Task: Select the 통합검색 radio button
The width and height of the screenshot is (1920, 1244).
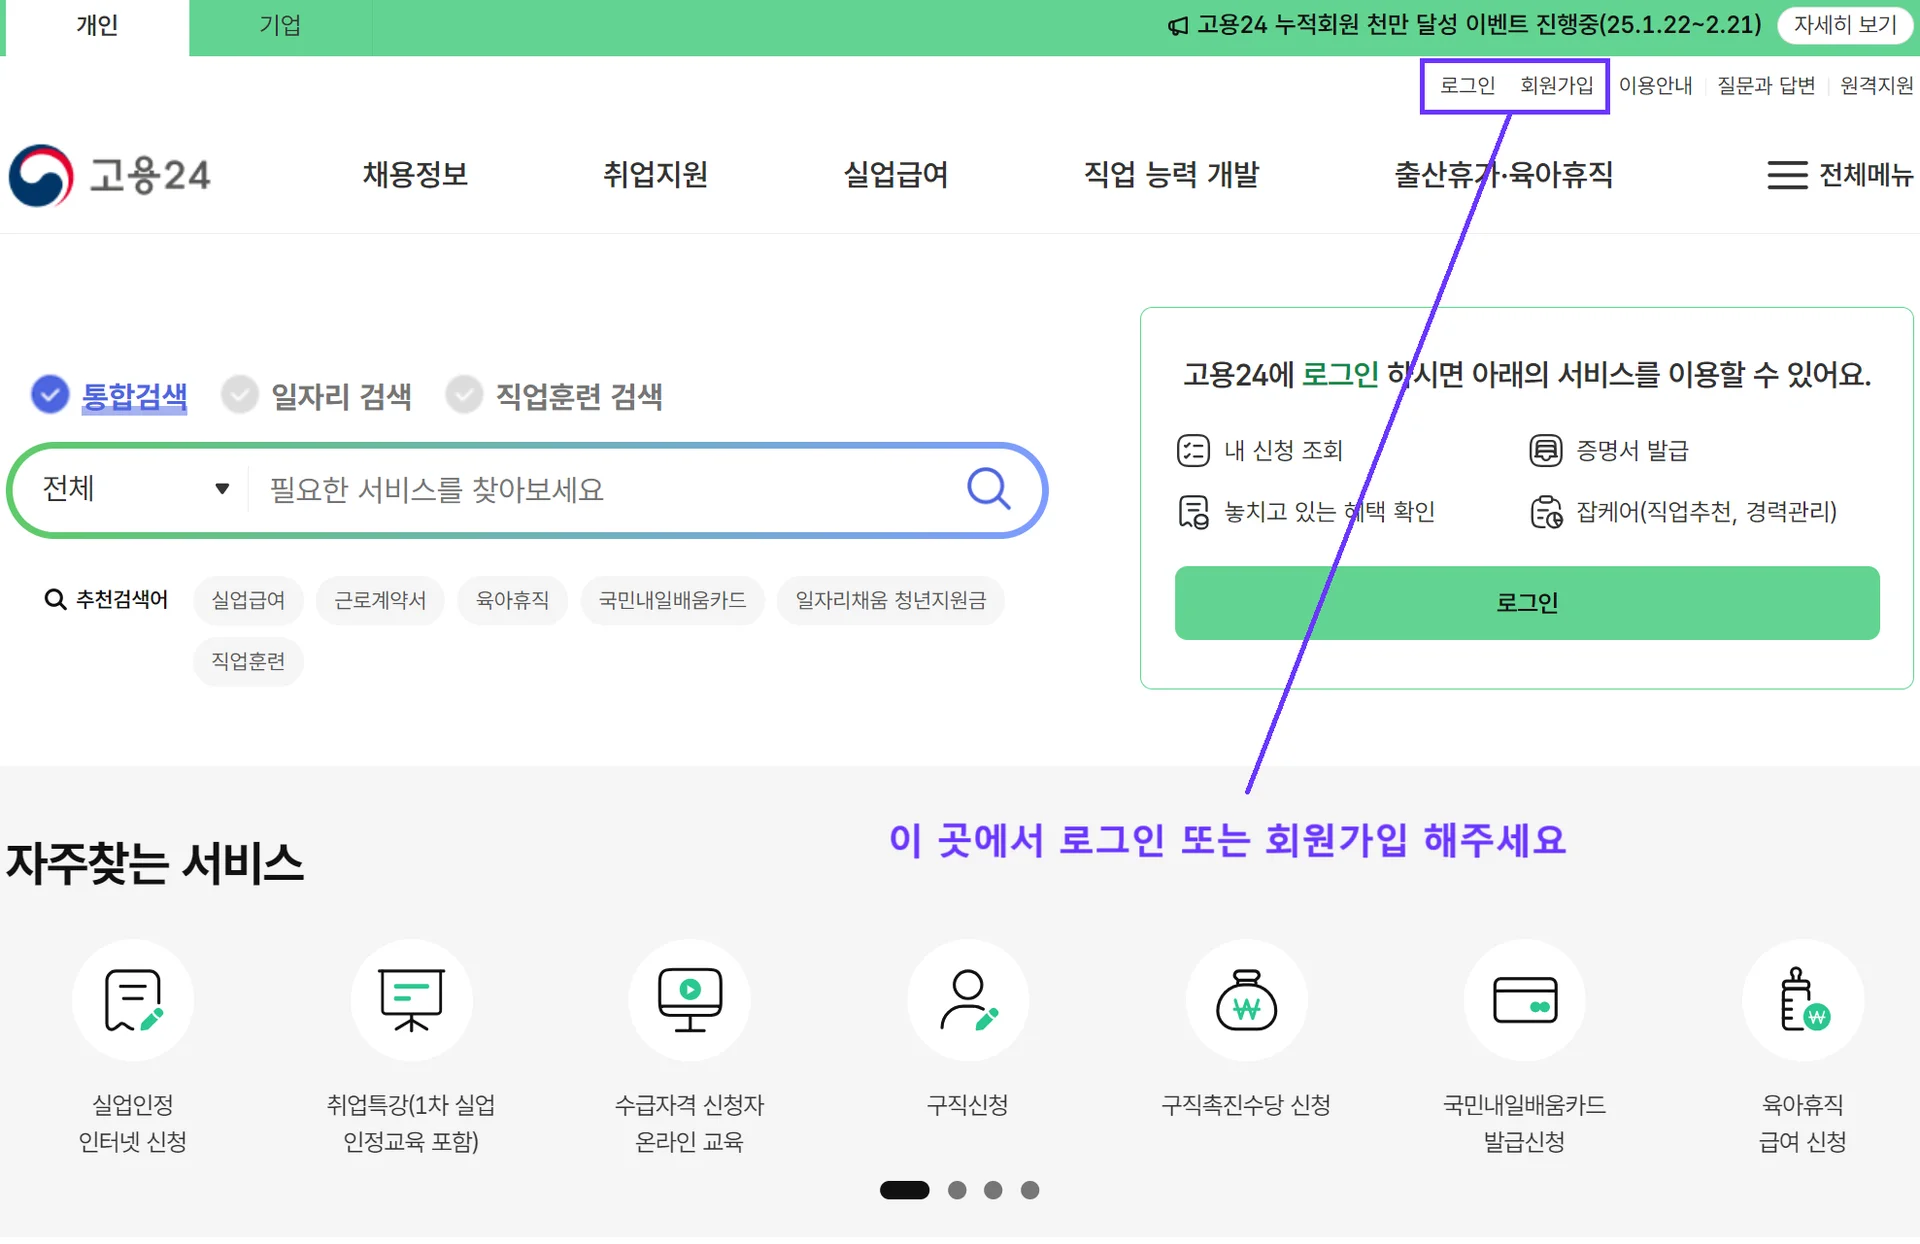Action: [x=49, y=395]
